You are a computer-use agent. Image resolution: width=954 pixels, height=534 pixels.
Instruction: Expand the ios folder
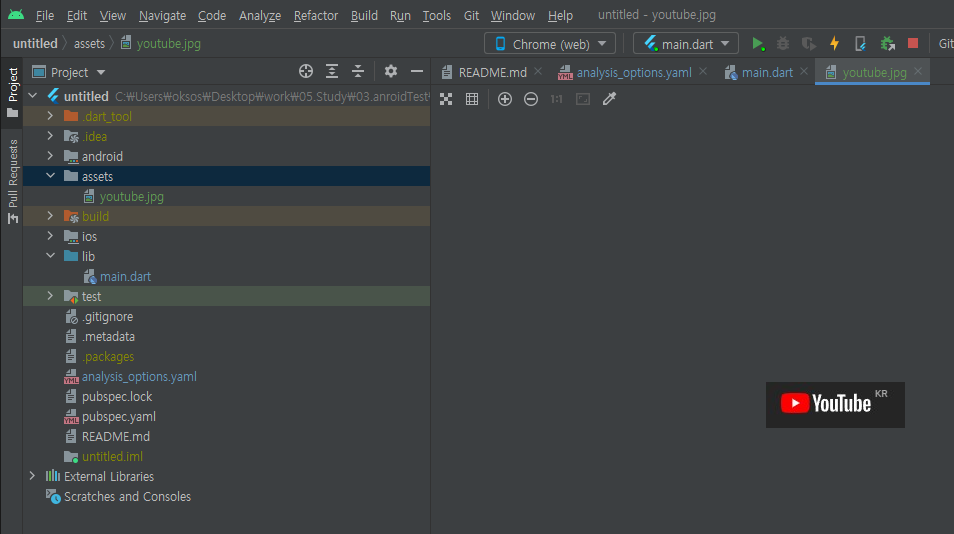click(x=50, y=236)
